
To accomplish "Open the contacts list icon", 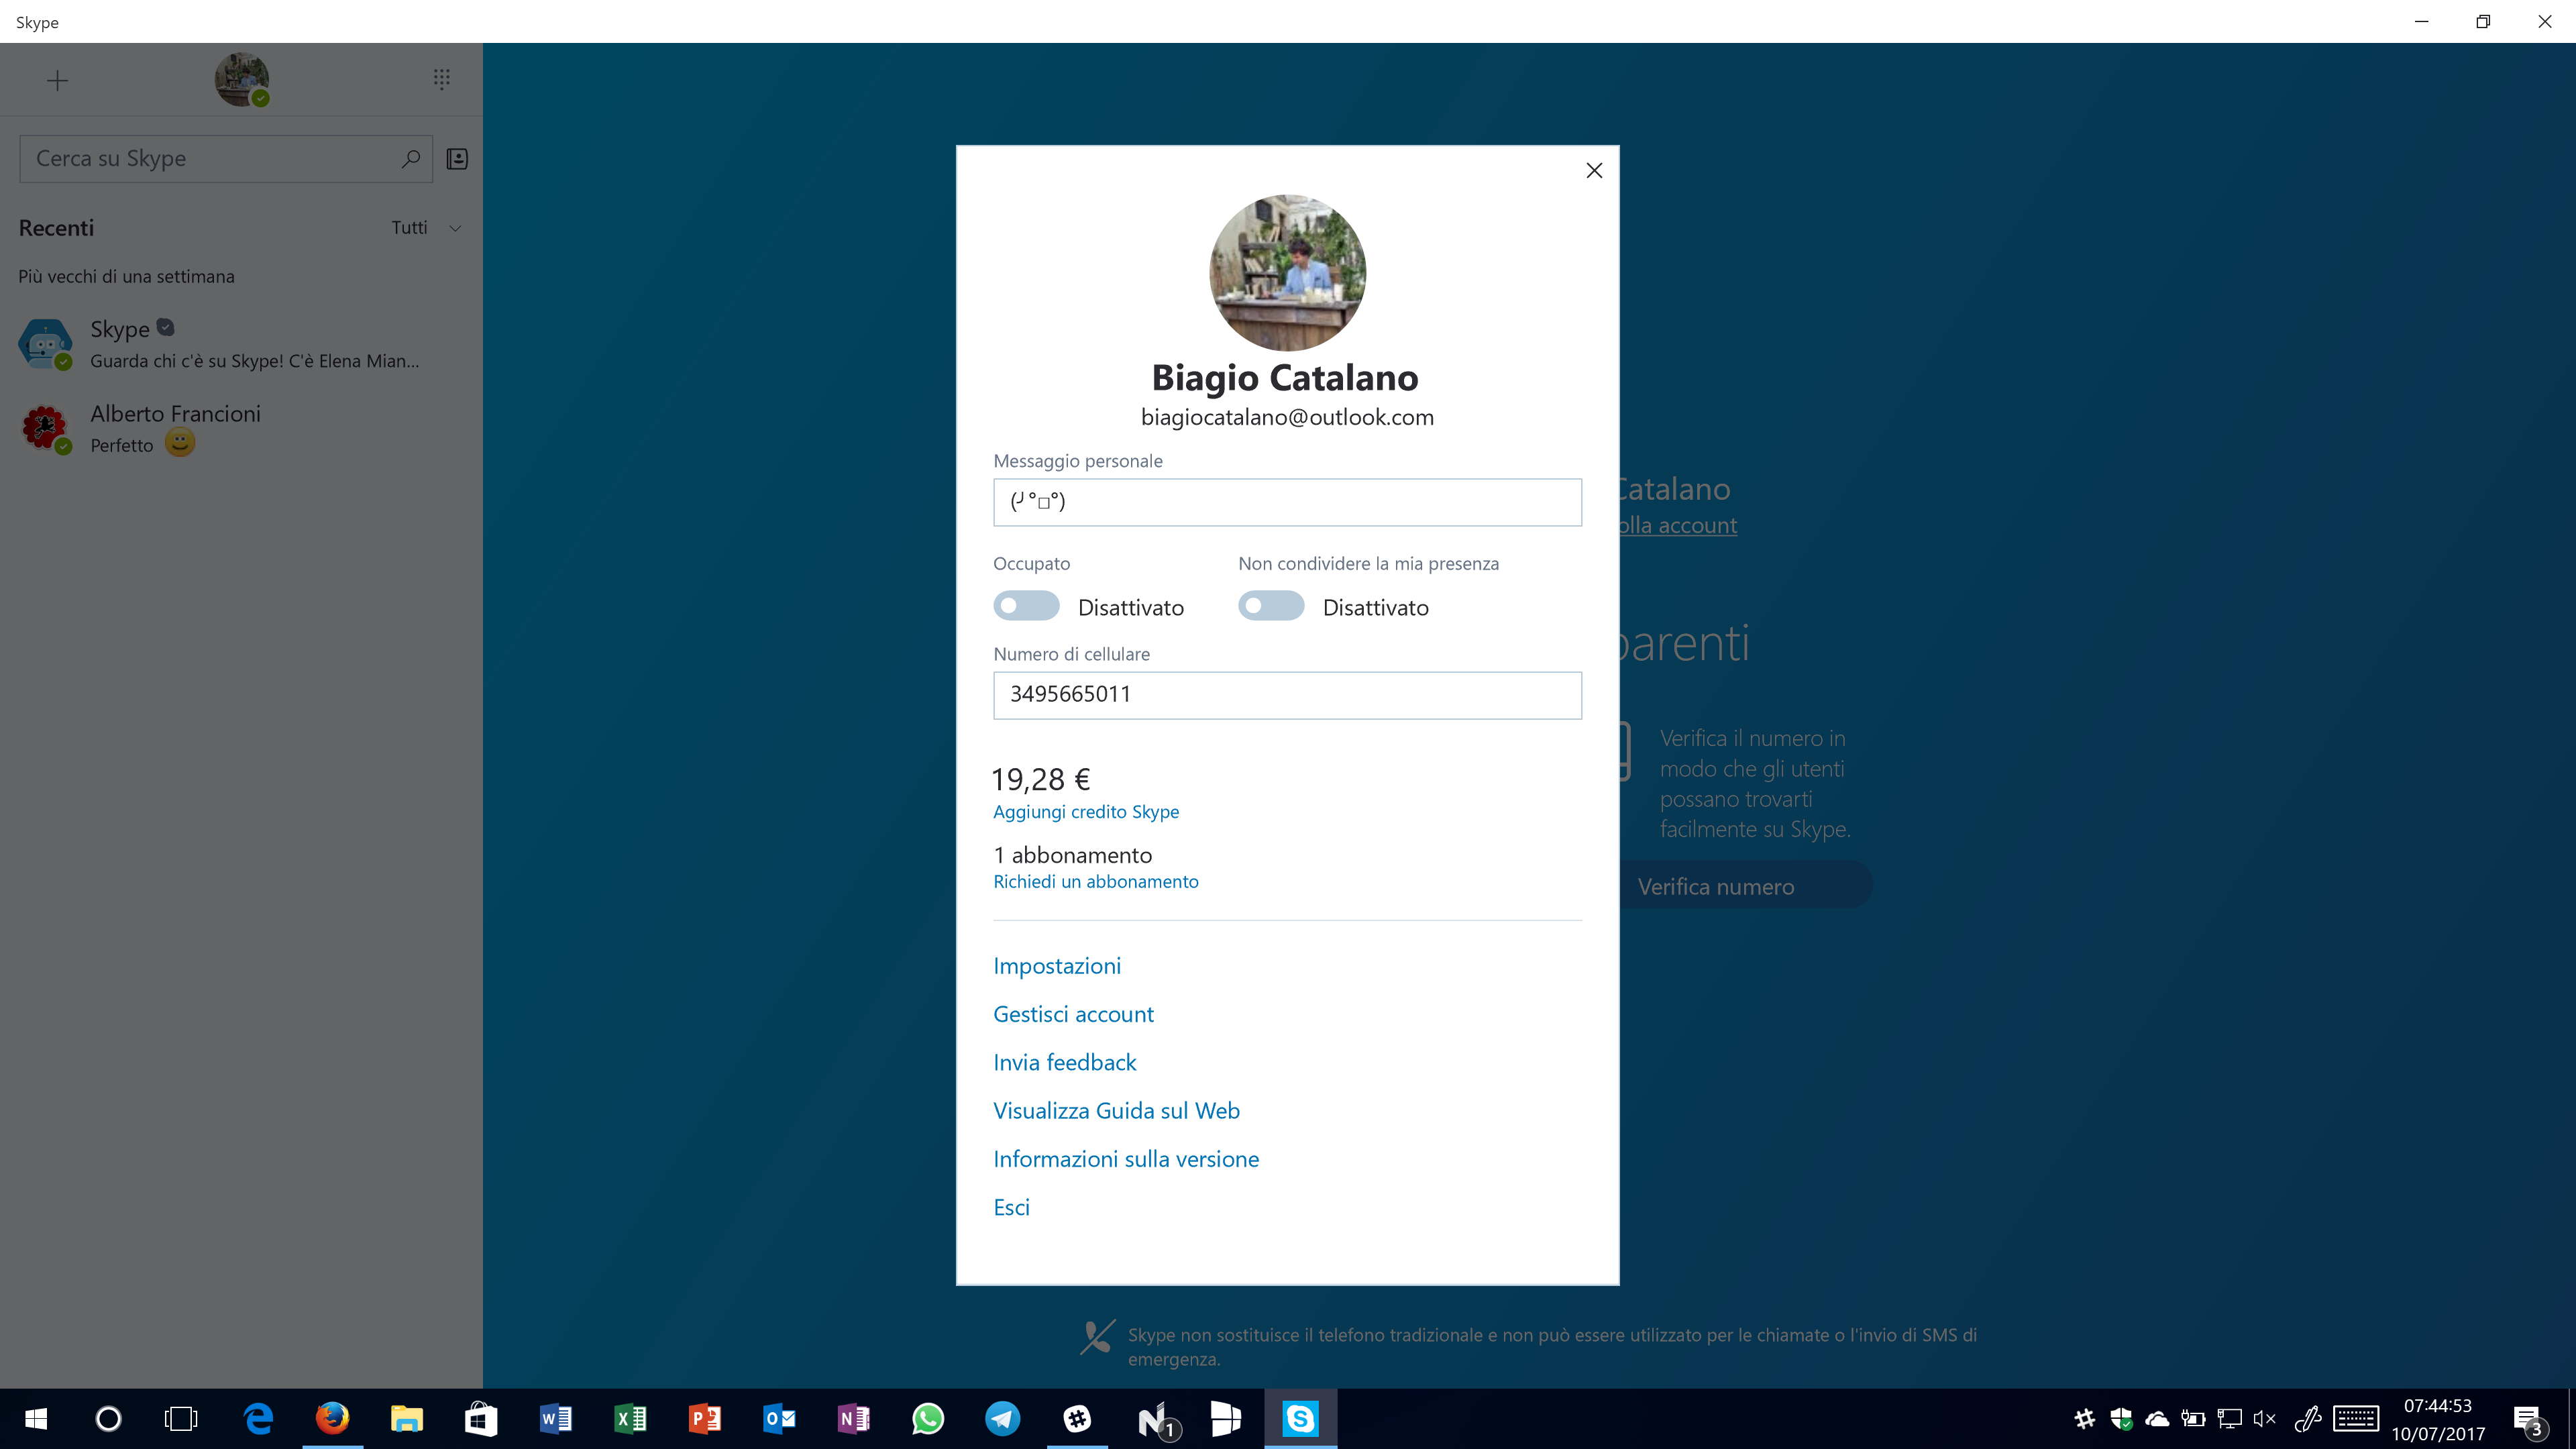I will pos(457,158).
